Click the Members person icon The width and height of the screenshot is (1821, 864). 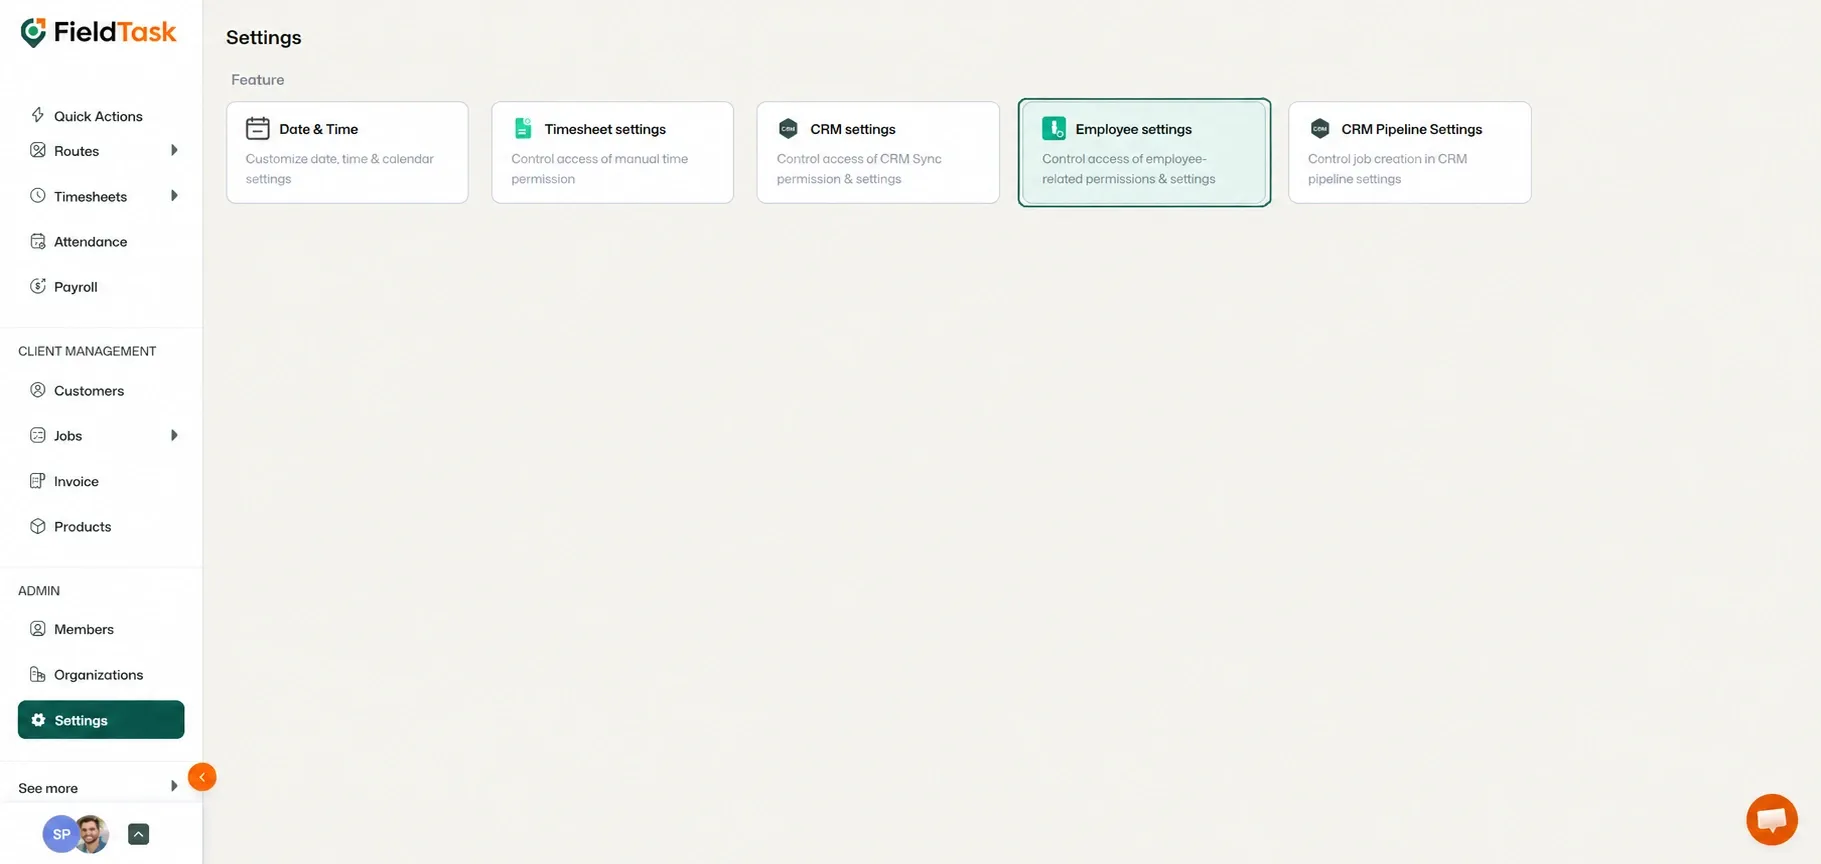coord(38,629)
